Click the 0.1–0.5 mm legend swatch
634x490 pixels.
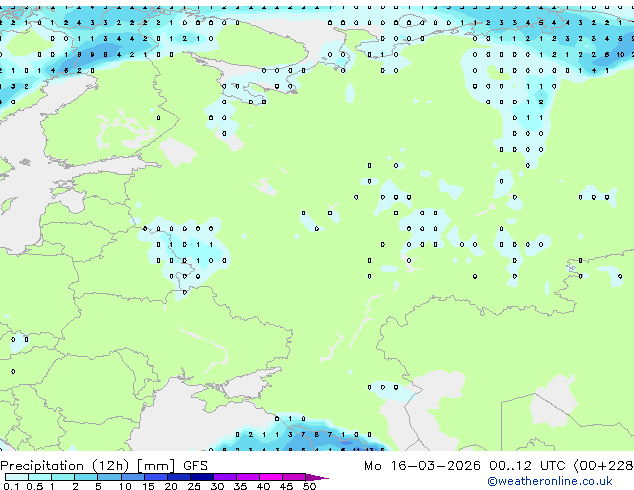[x=17, y=477]
